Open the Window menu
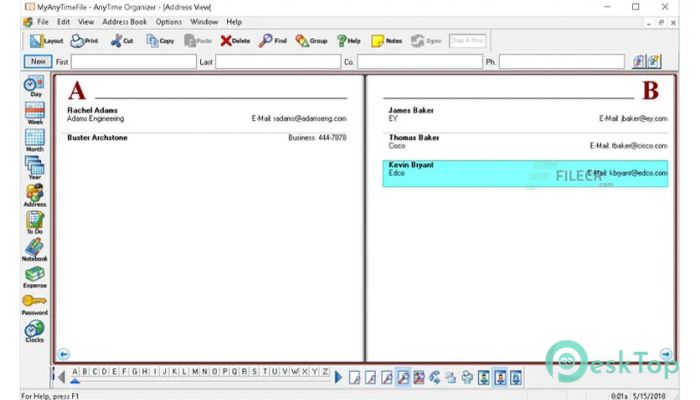The height and width of the screenshot is (400, 700). pos(204,22)
